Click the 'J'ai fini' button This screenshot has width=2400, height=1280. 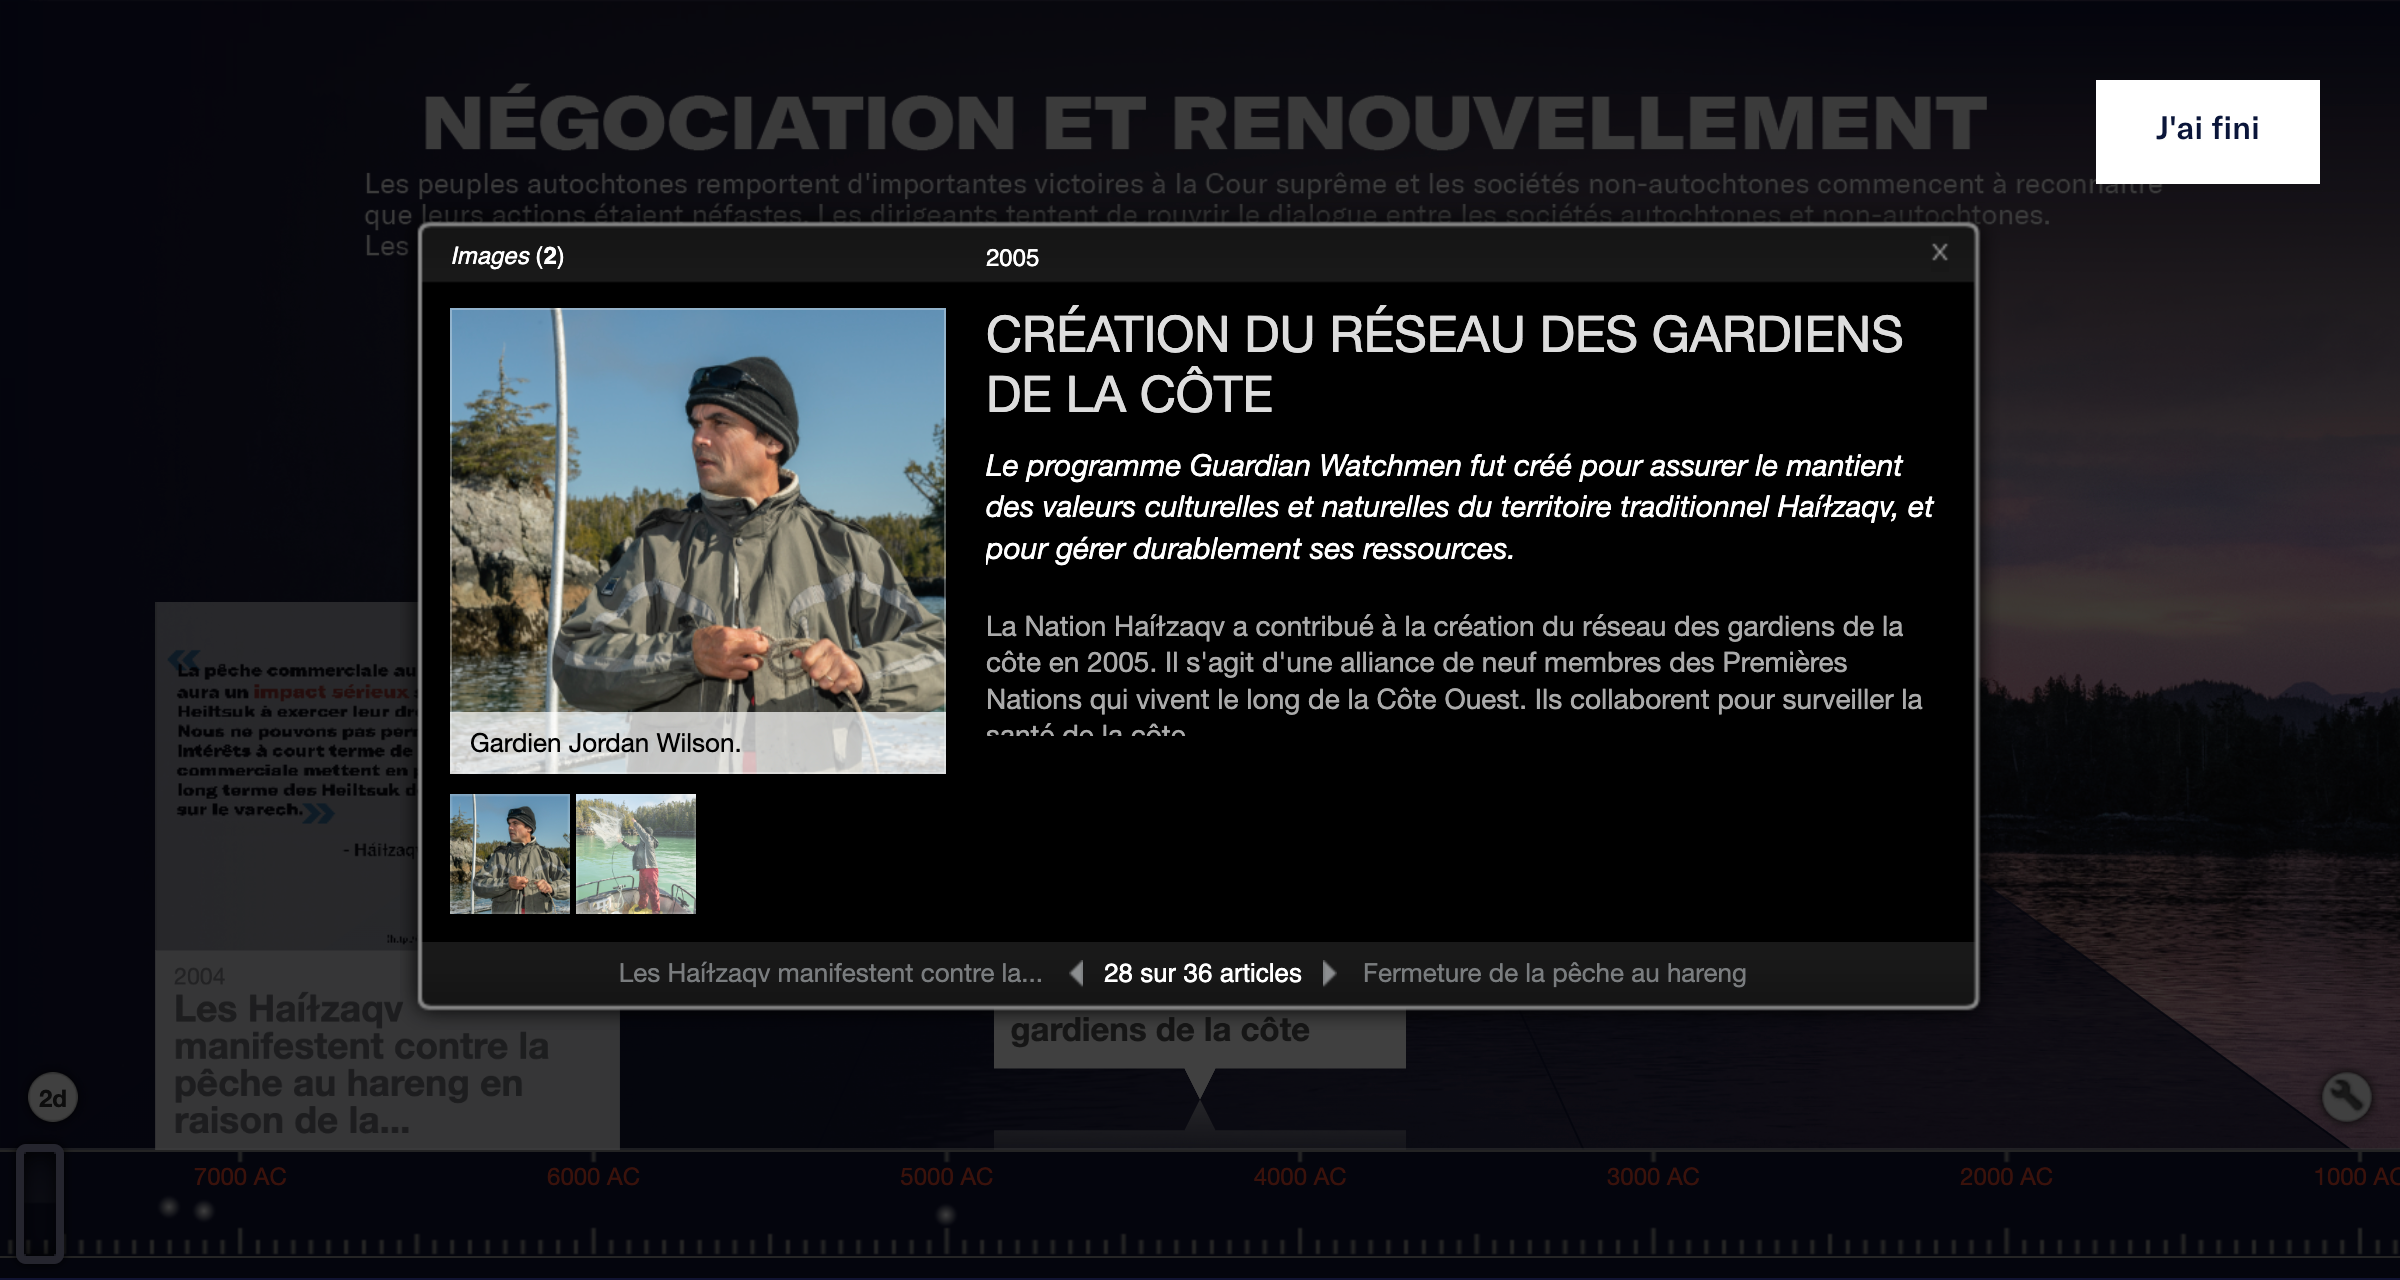tap(2206, 130)
